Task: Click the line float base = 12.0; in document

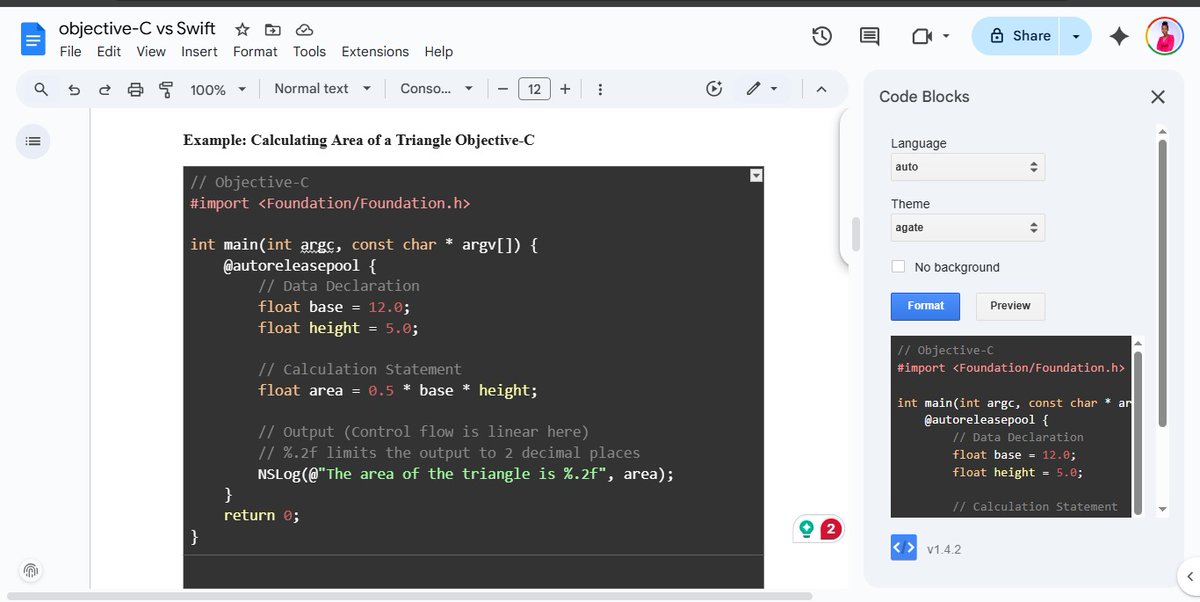Action: [334, 307]
